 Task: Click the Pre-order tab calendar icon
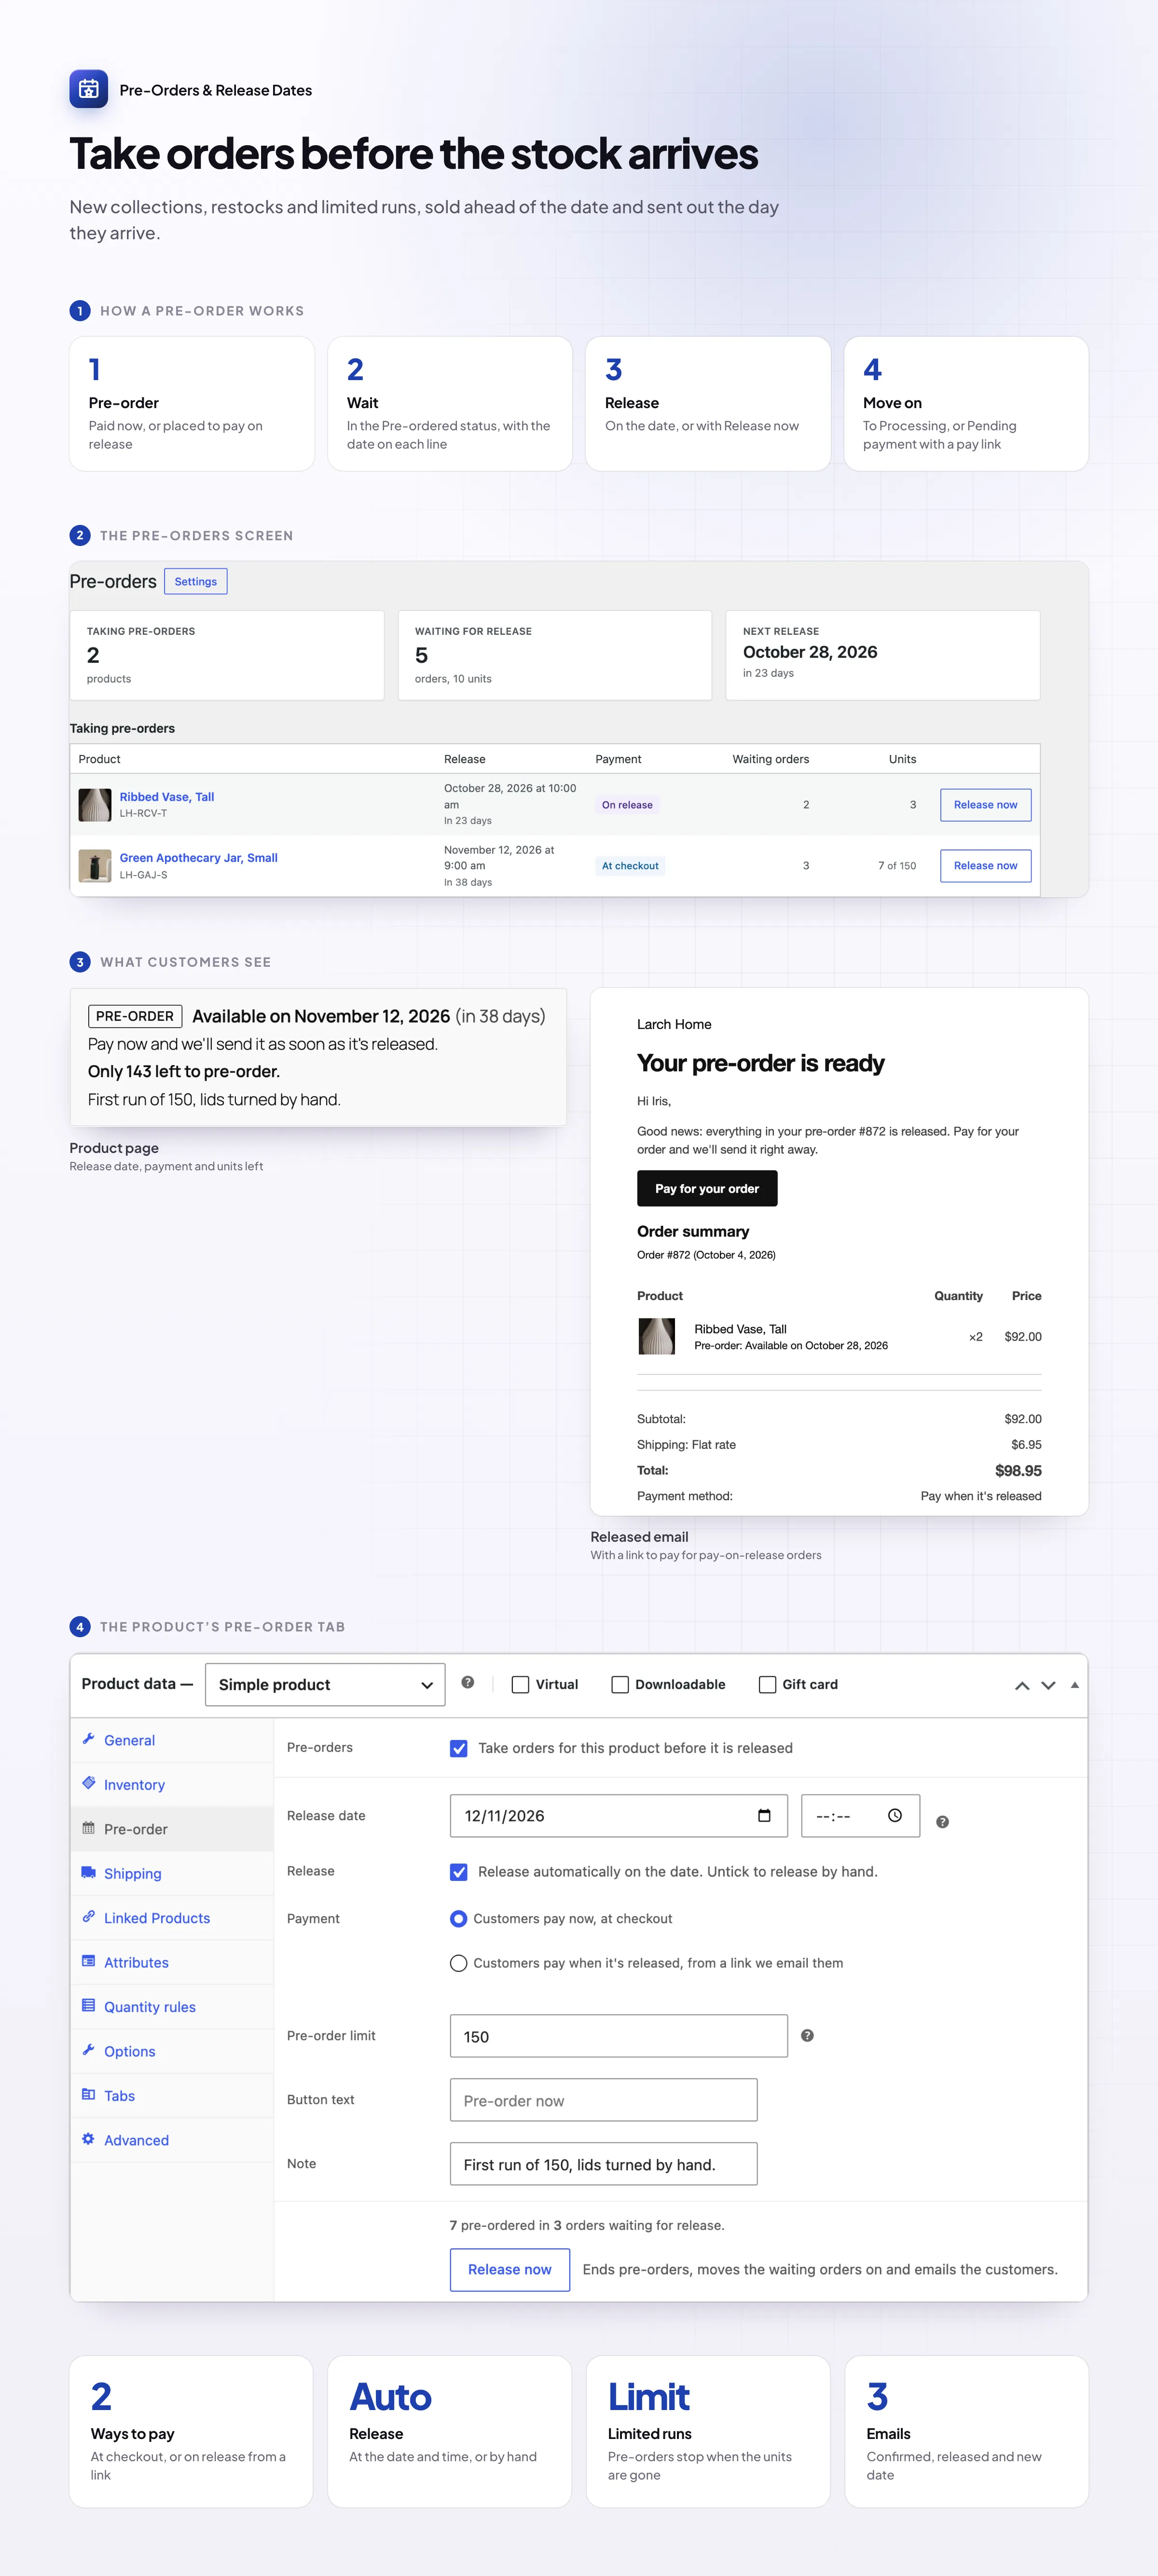coord(88,1828)
